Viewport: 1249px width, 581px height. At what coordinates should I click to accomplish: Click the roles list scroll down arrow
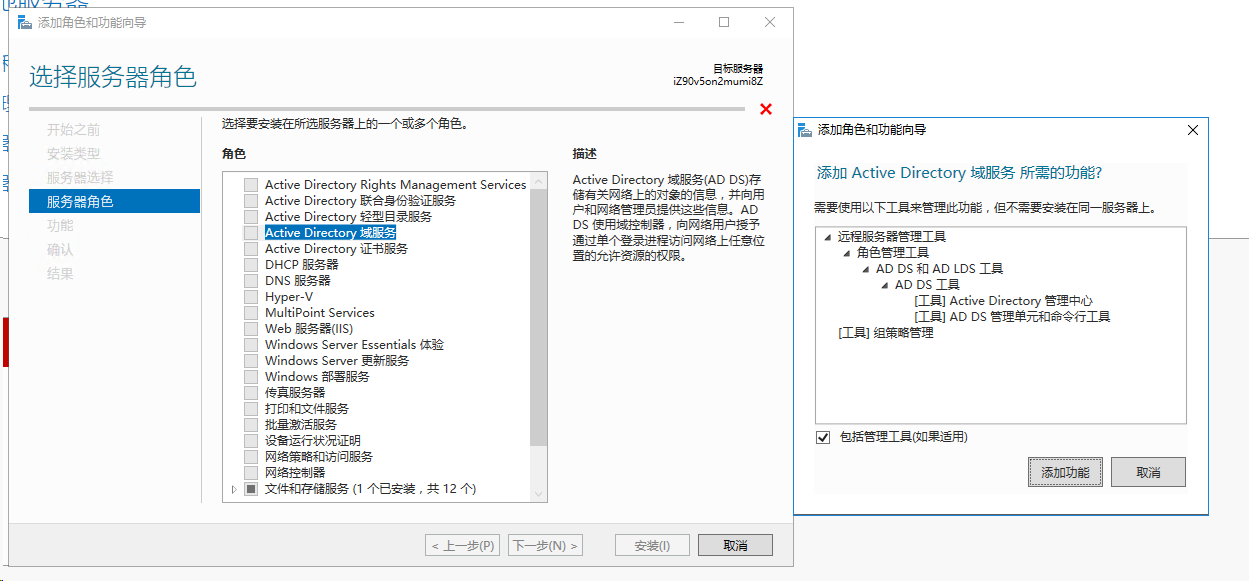click(539, 494)
